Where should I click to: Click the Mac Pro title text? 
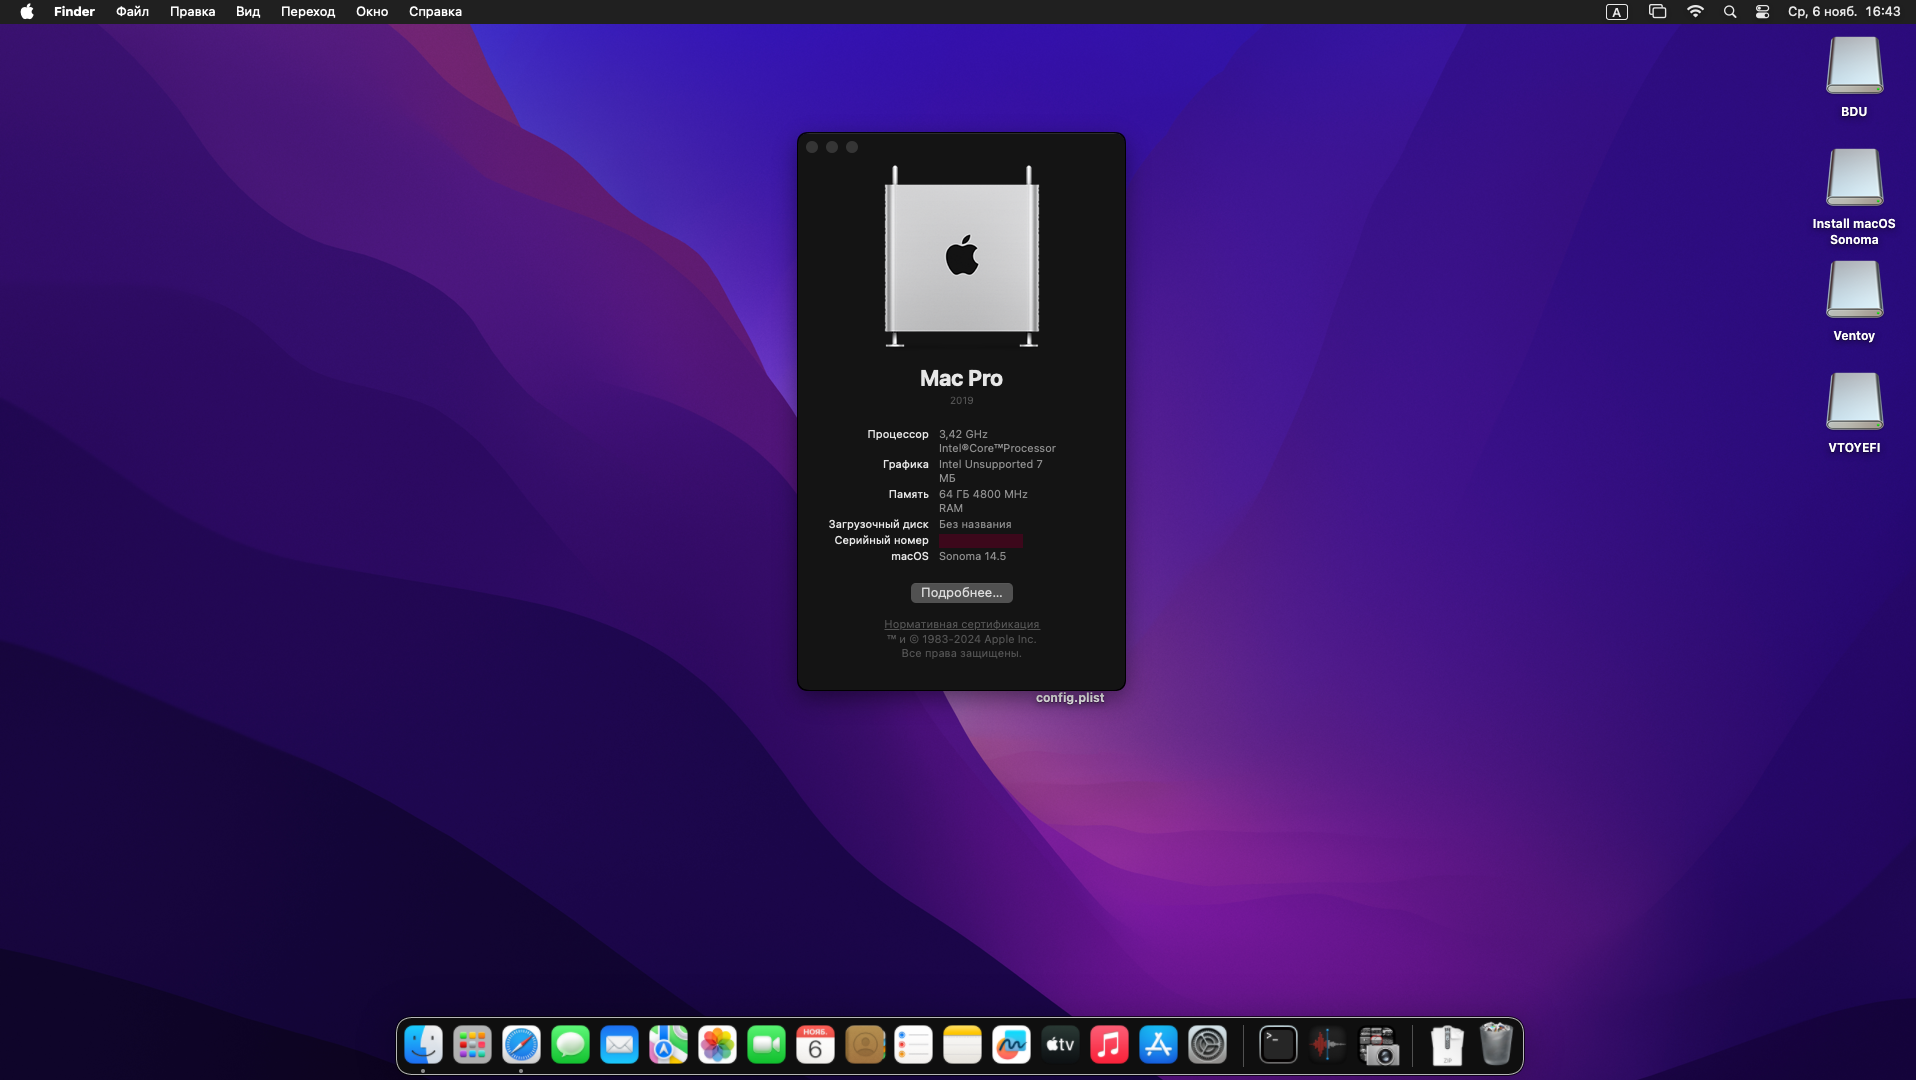[961, 378]
